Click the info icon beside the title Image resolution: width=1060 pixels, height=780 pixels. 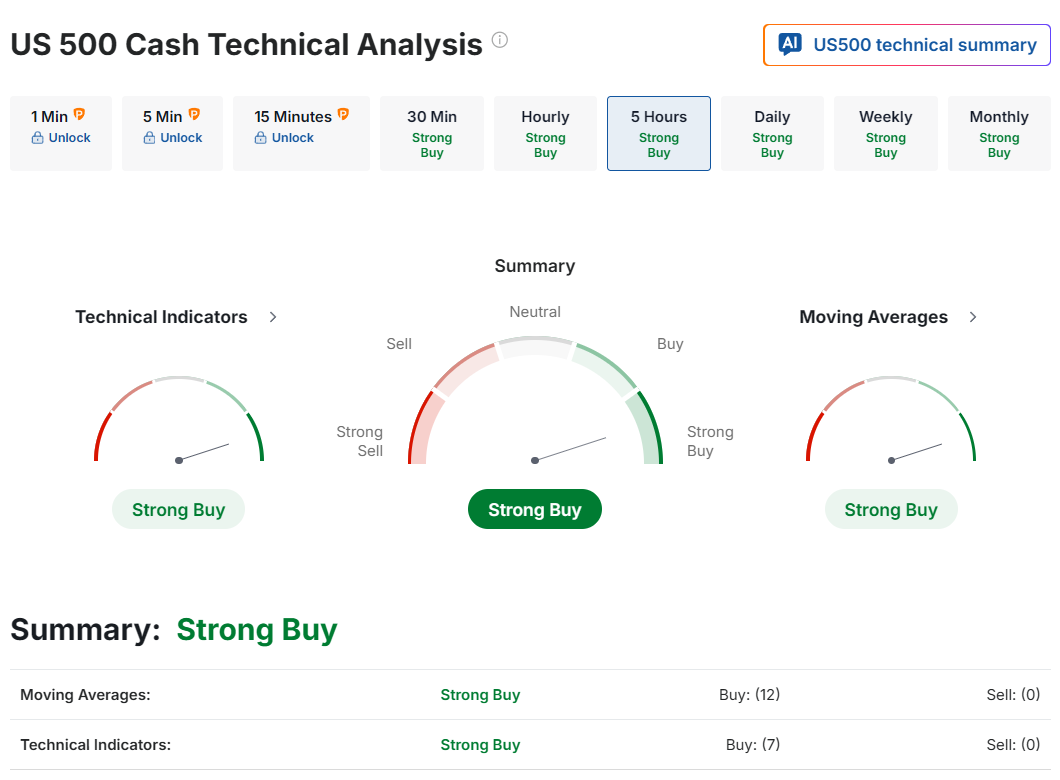500,41
